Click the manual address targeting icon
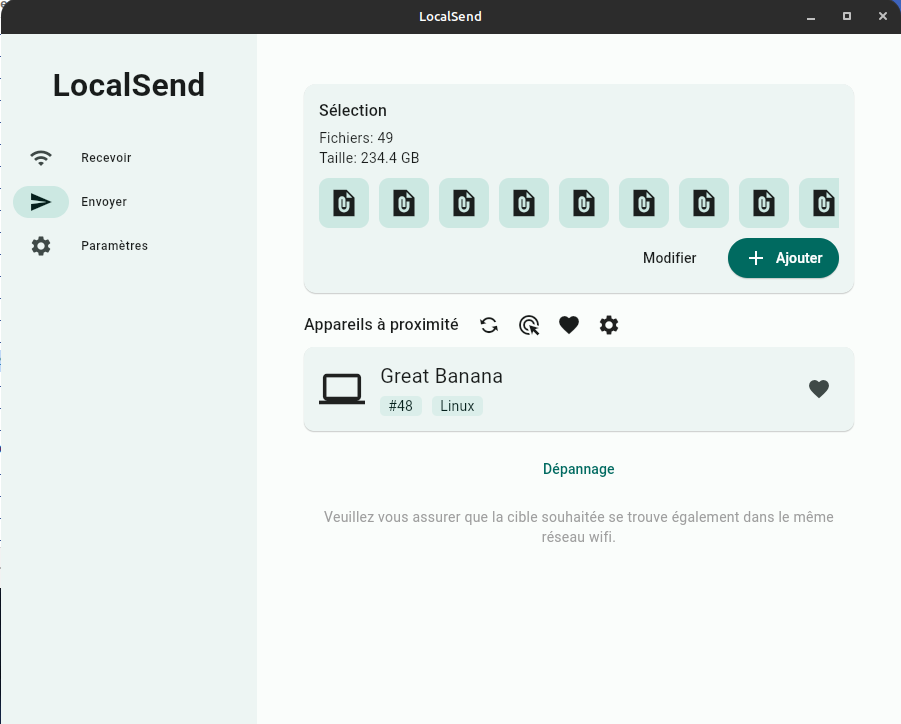Viewport: 901px width, 724px height. click(x=529, y=325)
